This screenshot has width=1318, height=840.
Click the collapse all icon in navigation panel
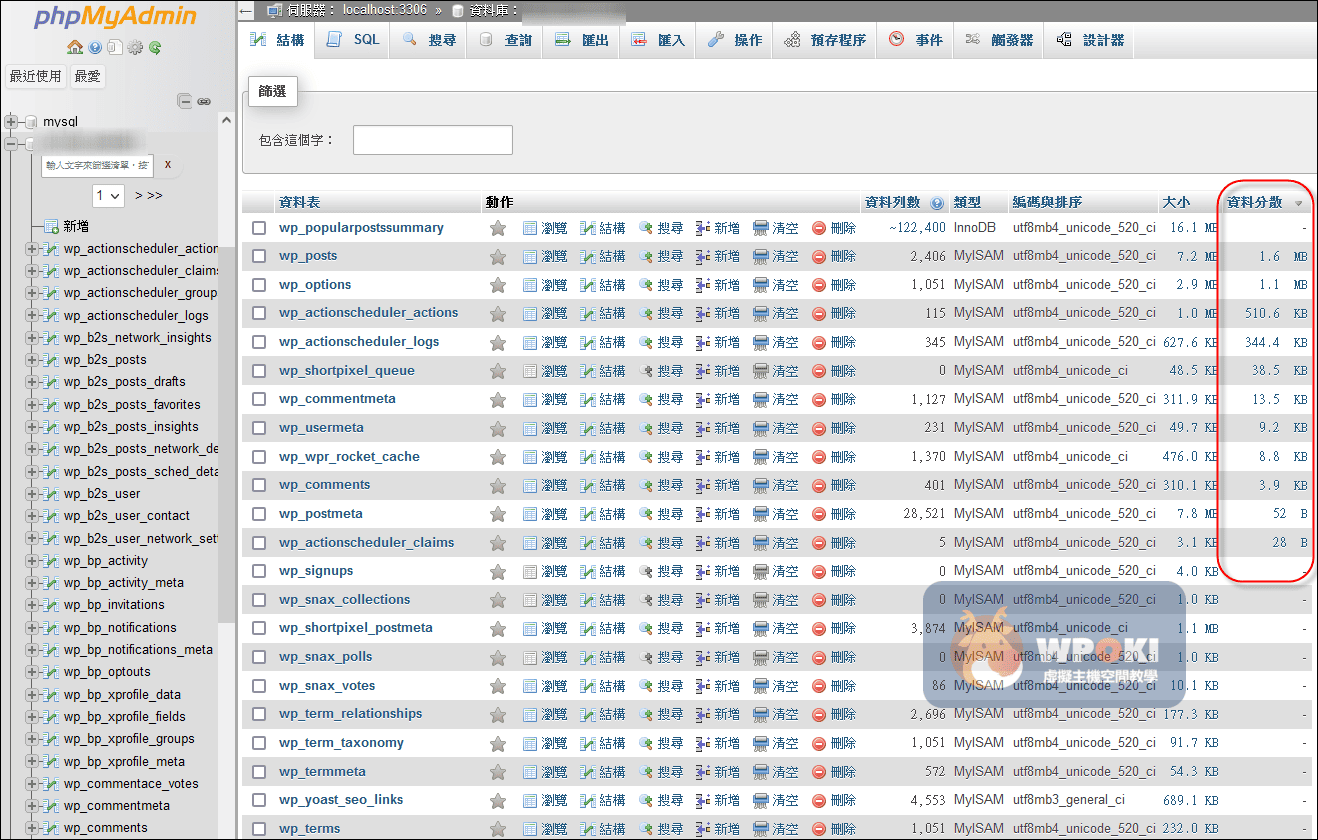click(184, 101)
